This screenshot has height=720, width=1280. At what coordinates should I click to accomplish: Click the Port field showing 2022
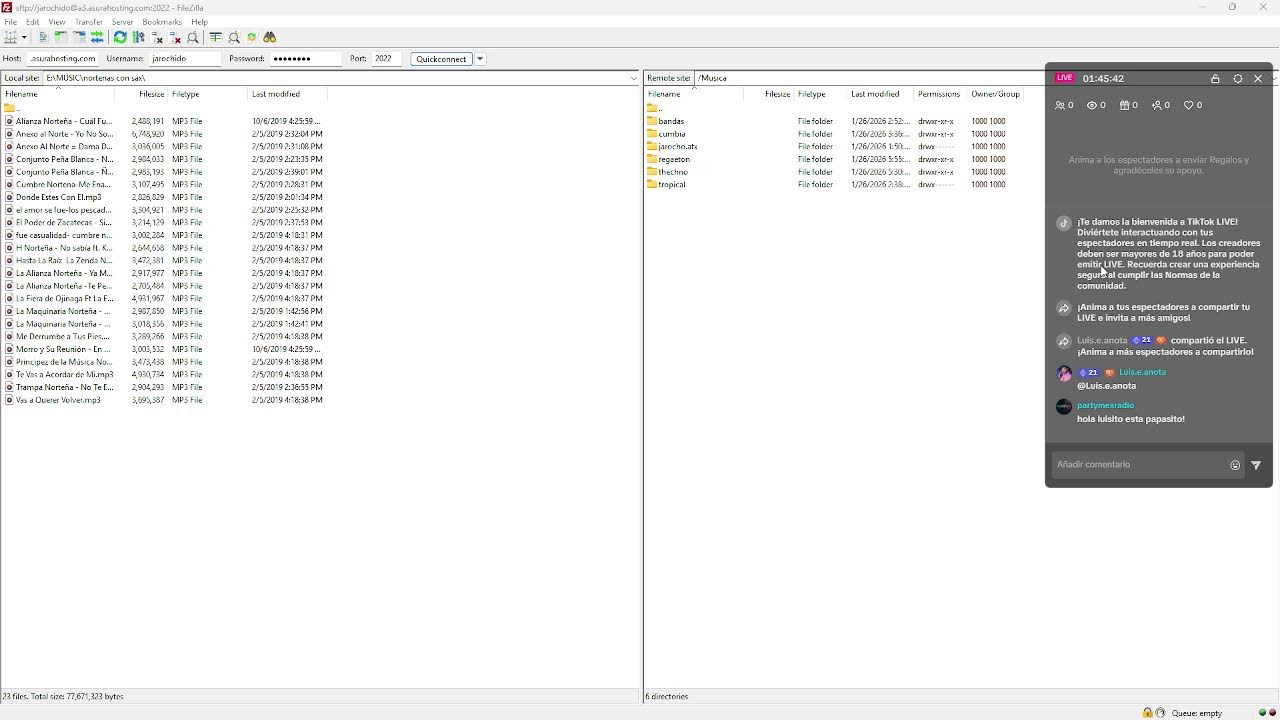[386, 59]
